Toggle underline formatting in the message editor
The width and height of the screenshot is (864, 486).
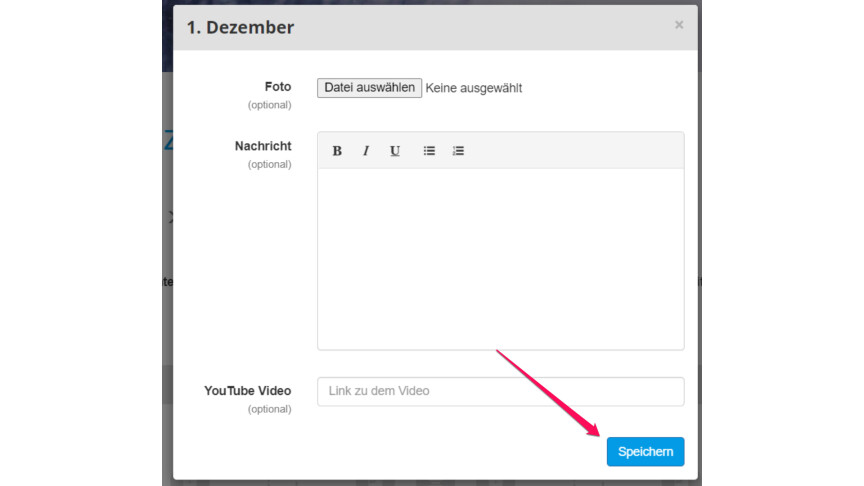pyautogui.click(x=395, y=151)
